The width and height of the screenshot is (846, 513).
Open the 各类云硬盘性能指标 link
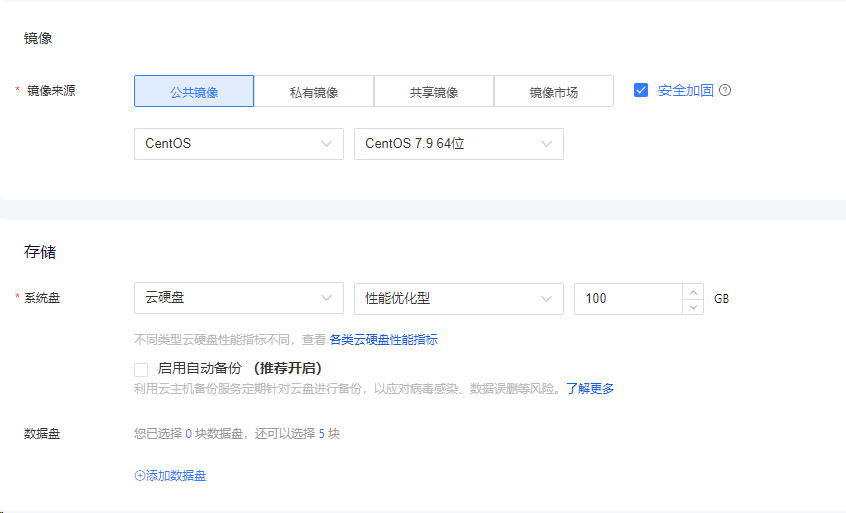click(383, 340)
